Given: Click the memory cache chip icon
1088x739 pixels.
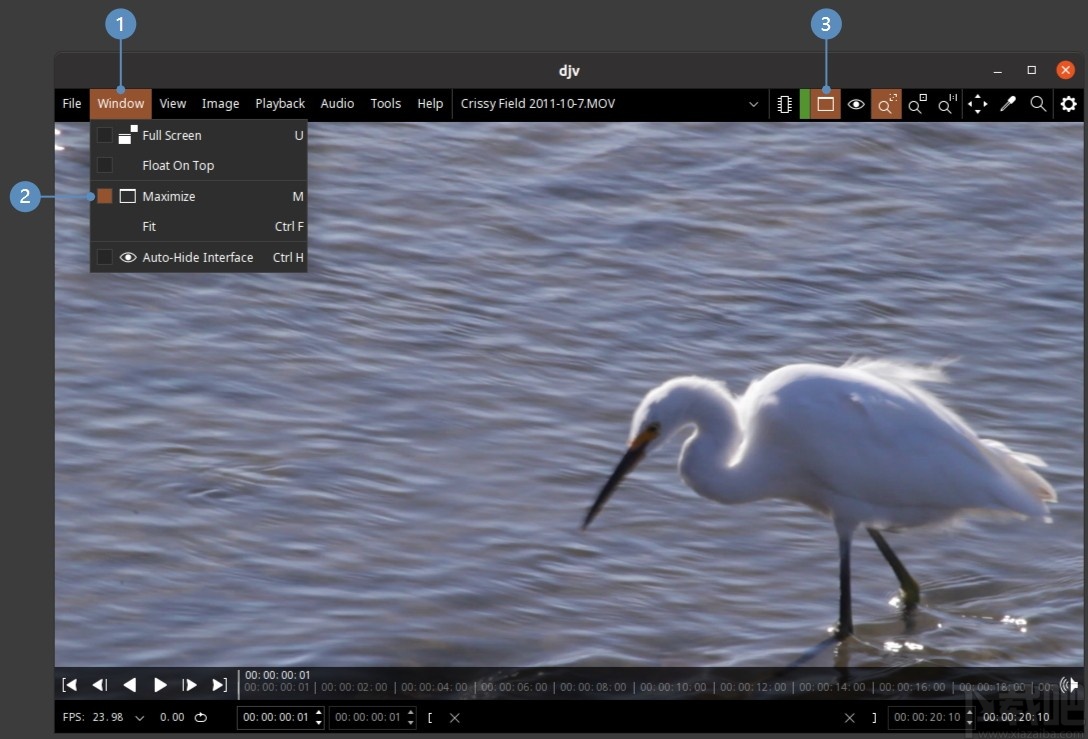Looking at the screenshot, I should pyautogui.click(x=785, y=104).
